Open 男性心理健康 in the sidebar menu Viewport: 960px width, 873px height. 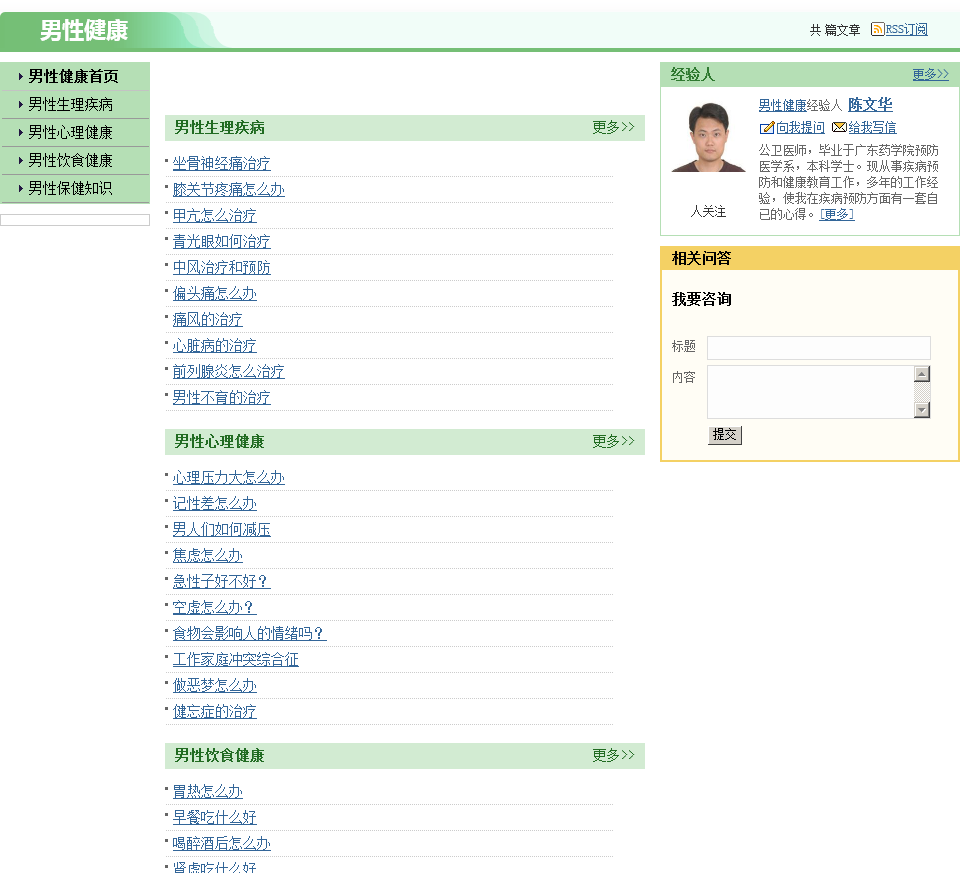(70, 132)
